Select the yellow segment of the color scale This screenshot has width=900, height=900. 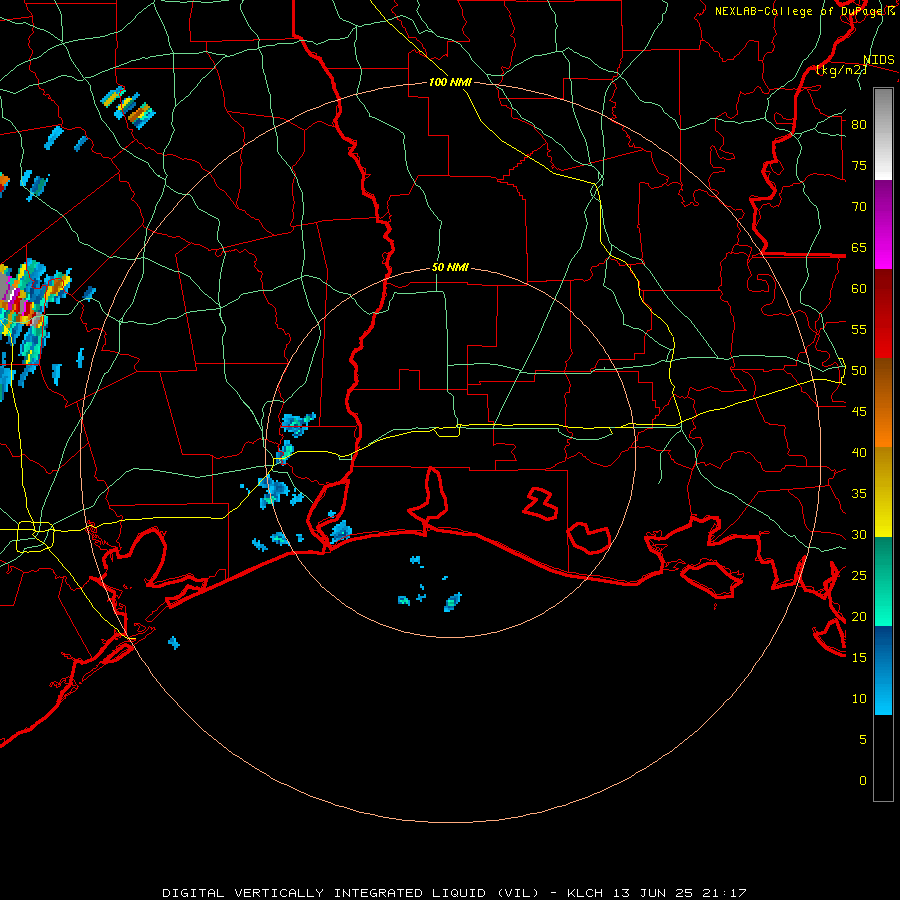(883, 492)
